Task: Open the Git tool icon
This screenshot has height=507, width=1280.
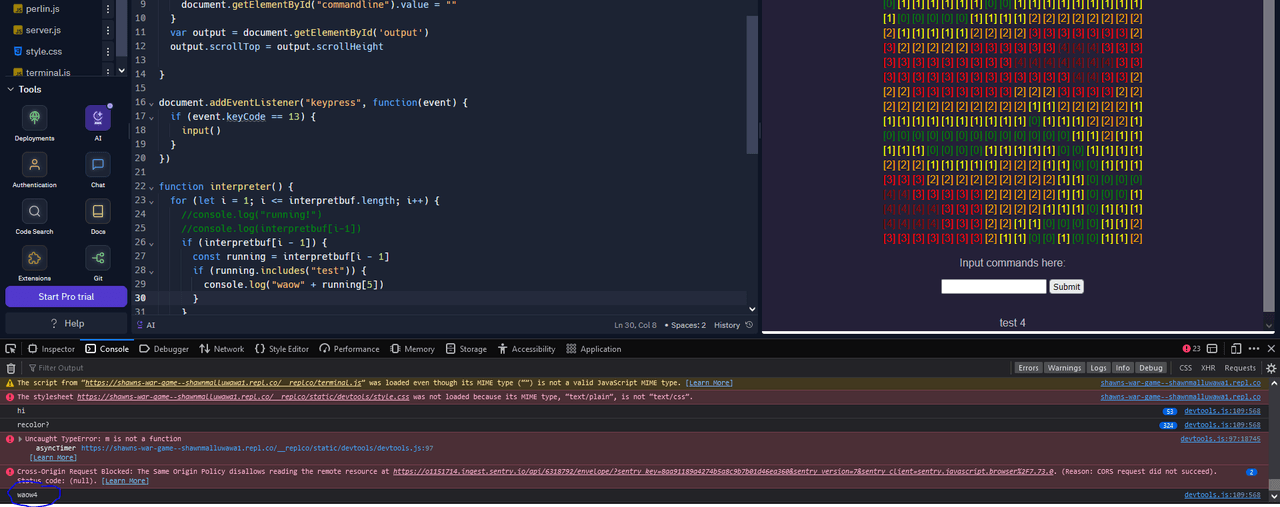Action: coord(98,259)
